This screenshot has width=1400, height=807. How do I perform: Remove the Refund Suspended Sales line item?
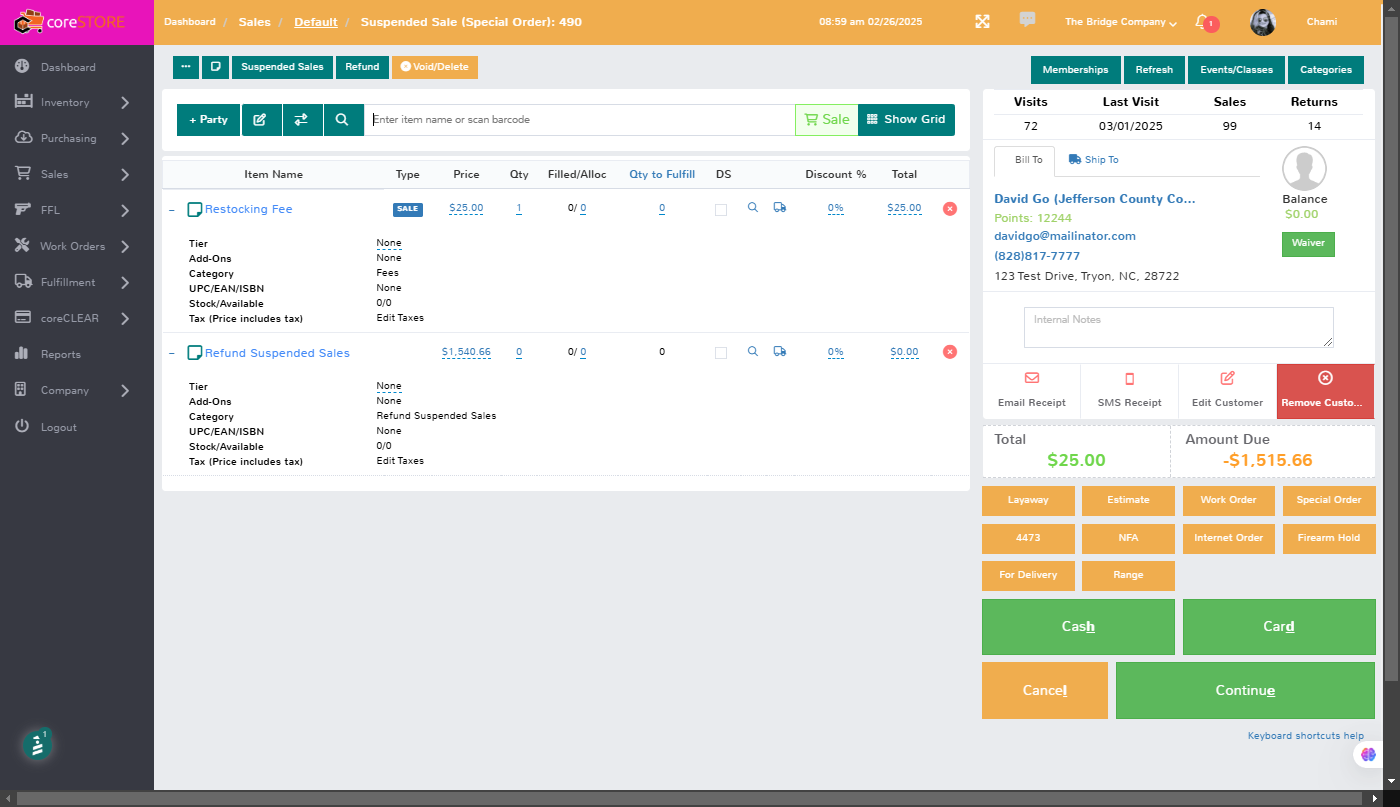(950, 352)
